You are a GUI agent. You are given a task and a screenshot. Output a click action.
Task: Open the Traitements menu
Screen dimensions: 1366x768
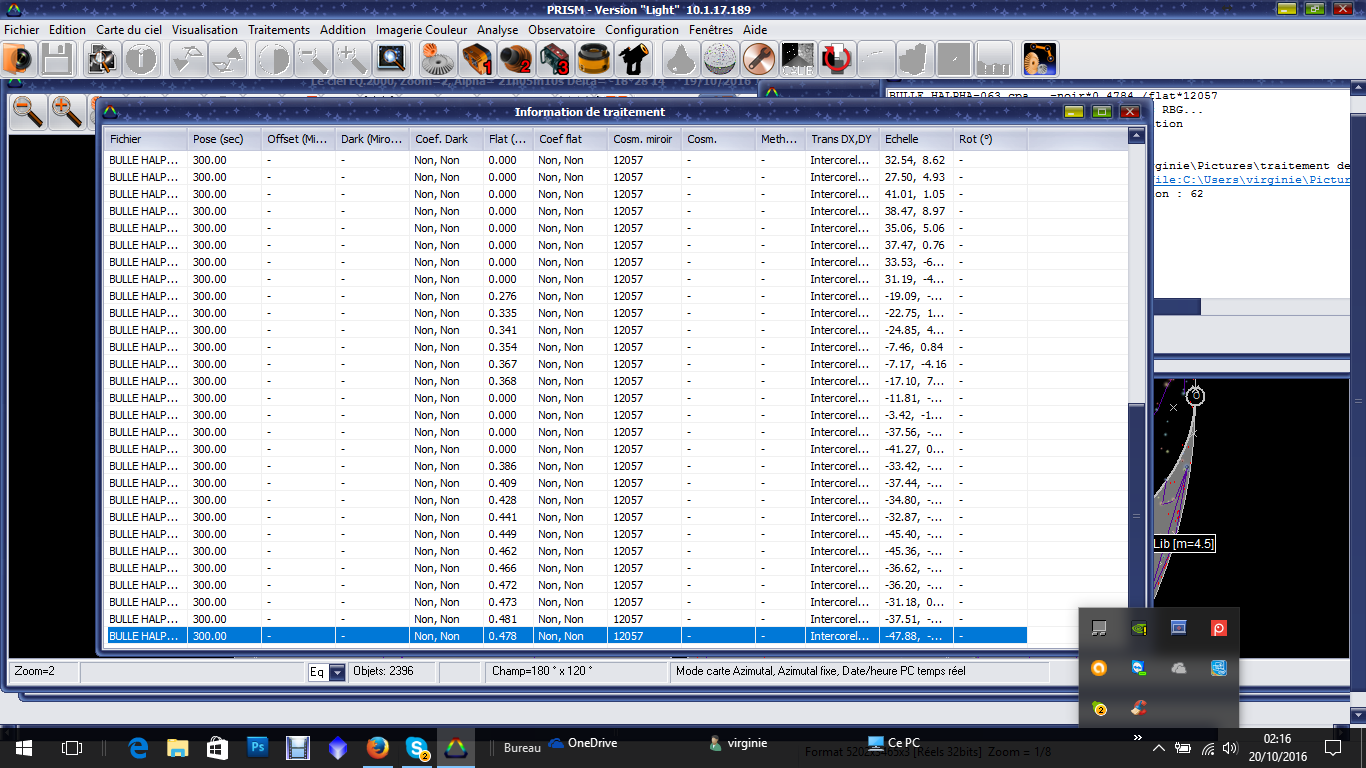(x=279, y=30)
